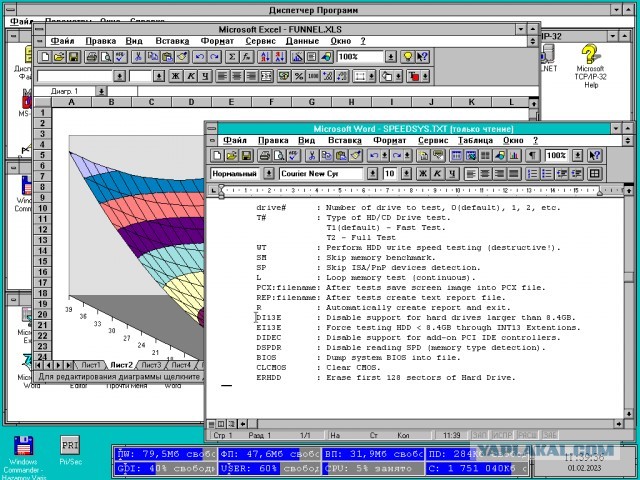Click the Word horizontal scroll right arrow
Viewport: 640px width, 480px height.
[619, 424]
